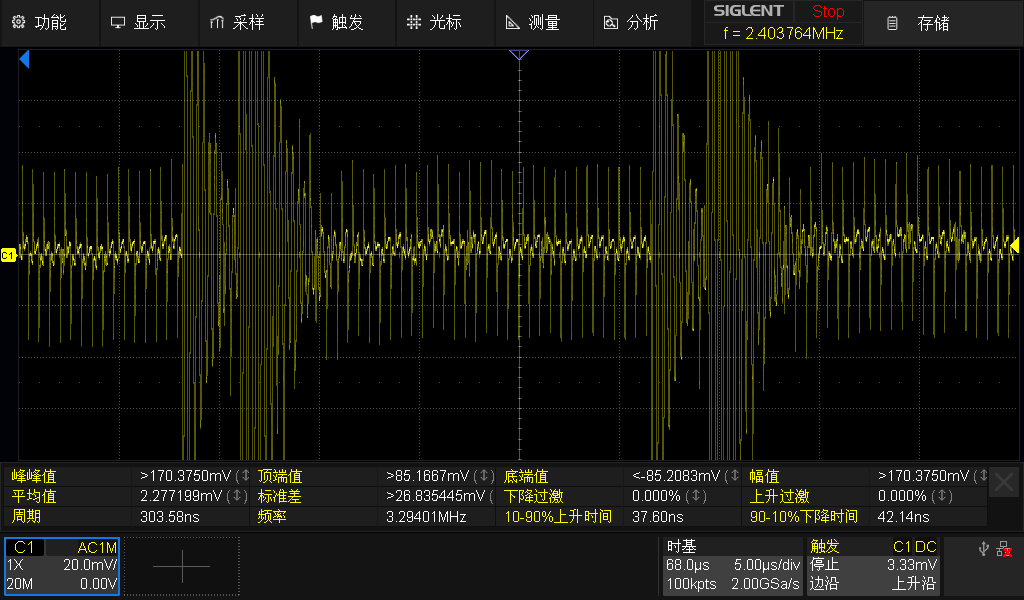Click the 1X probe attenuation value
The height and width of the screenshot is (600, 1024).
coord(16,565)
